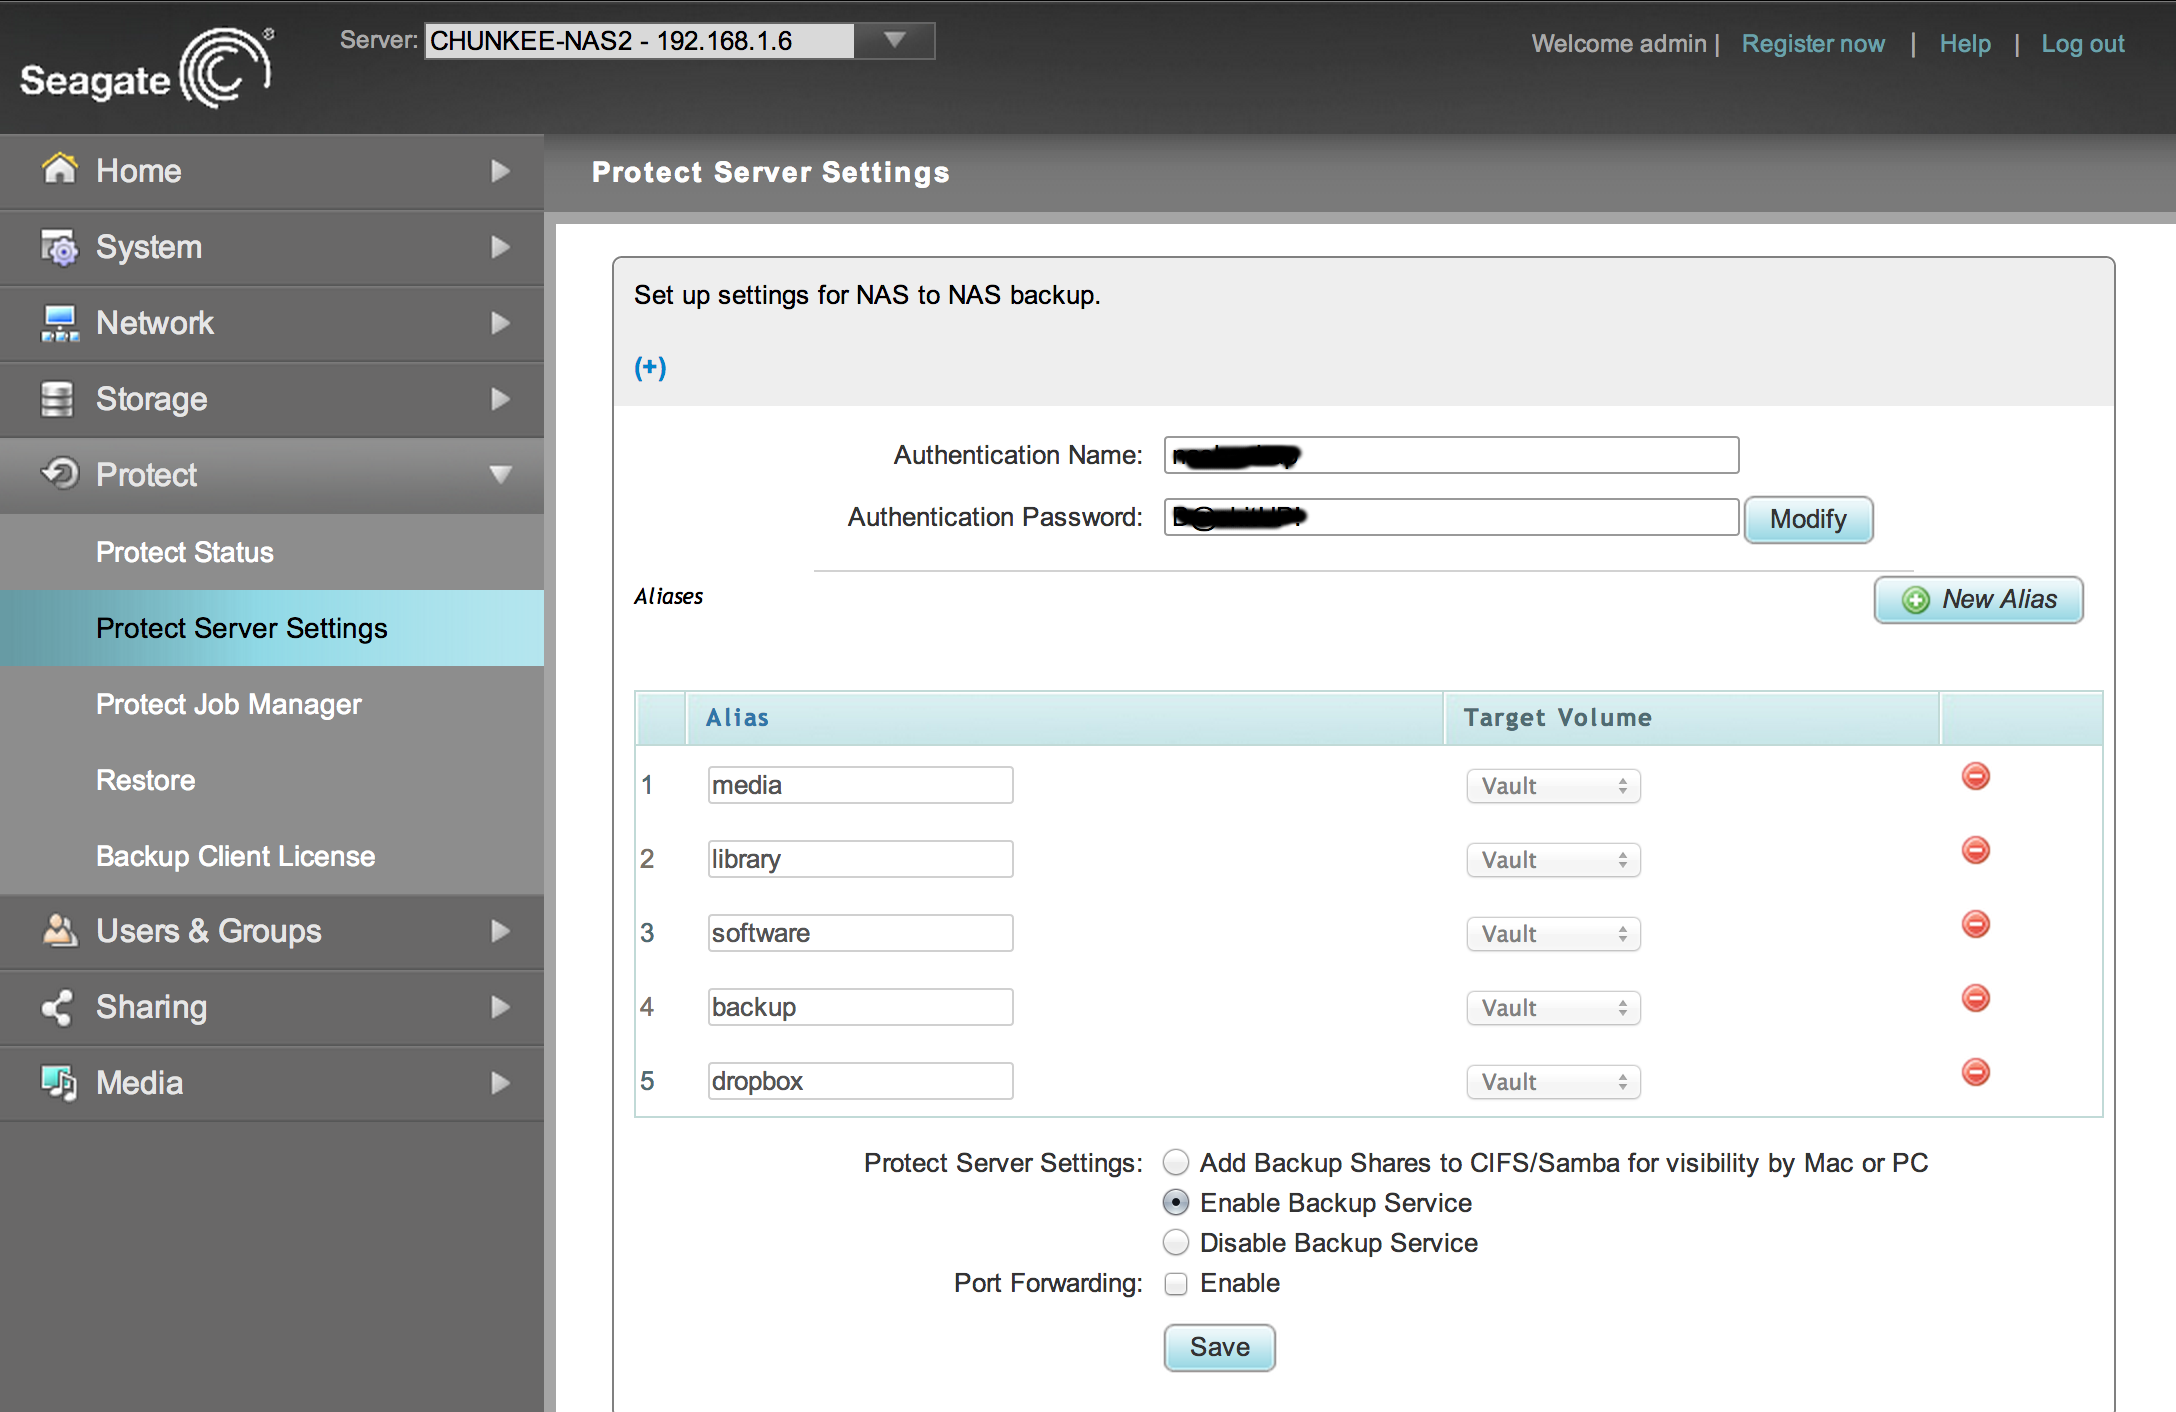This screenshot has width=2176, height=1412.
Task: Click the System gear icon in sidebar
Action: 59,247
